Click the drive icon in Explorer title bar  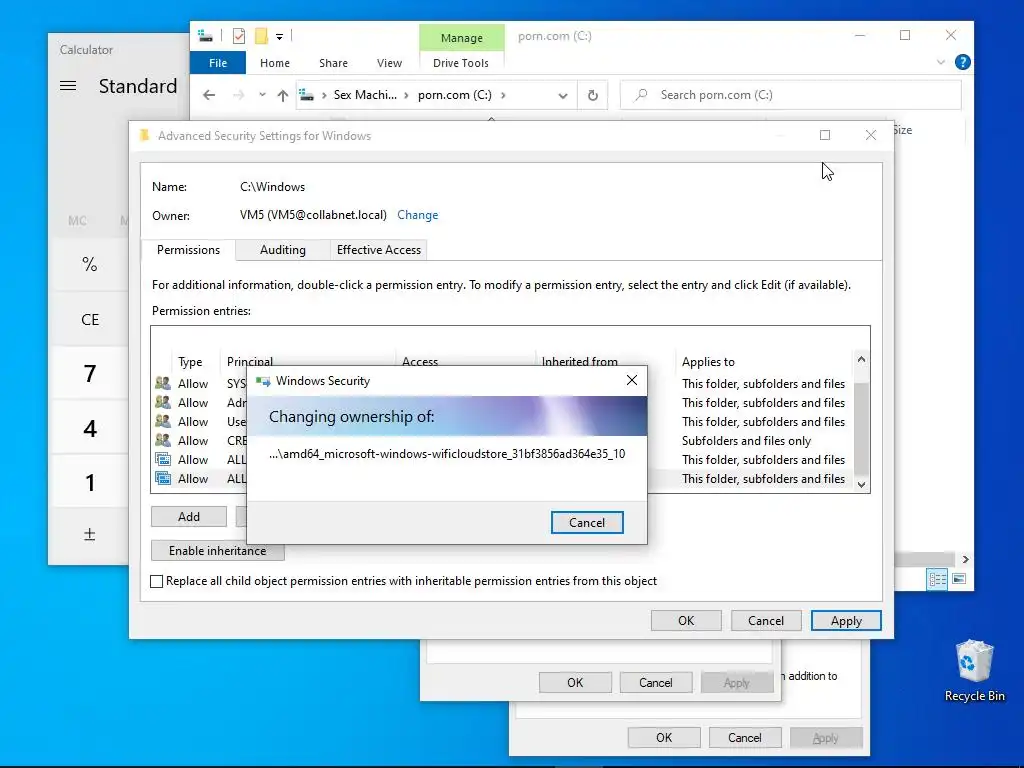pyautogui.click(x=206, y=36)
